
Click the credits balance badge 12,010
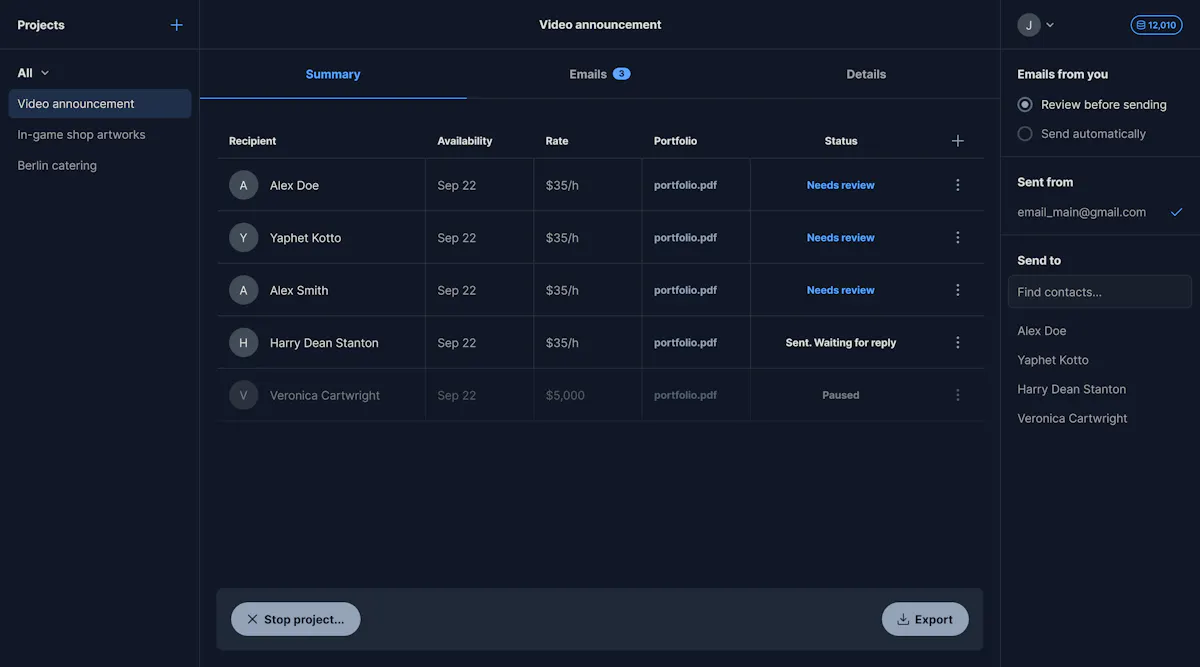(x=1156, y=25)
